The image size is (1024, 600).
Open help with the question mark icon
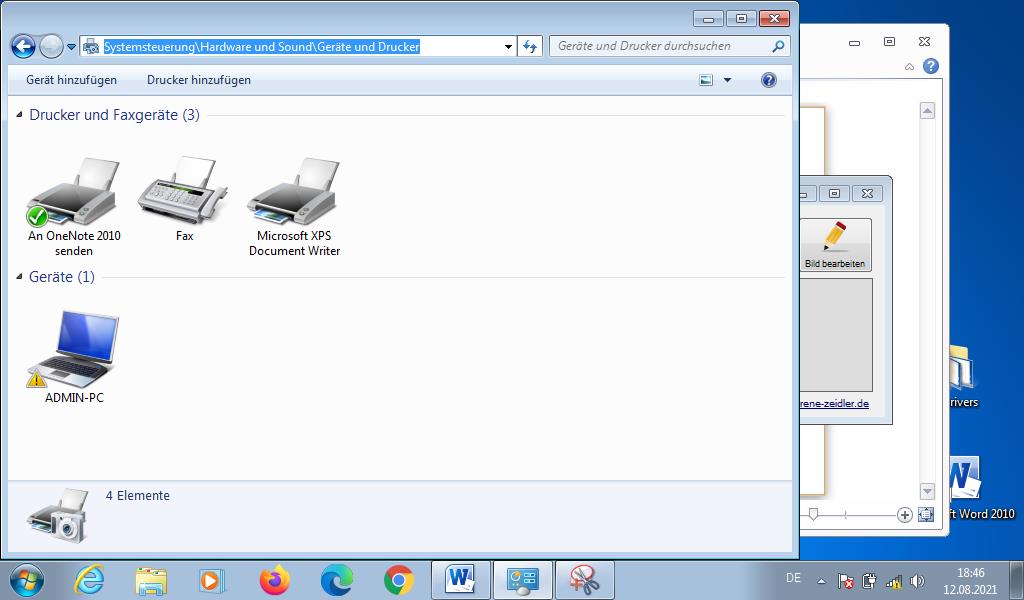[x=769, y=80]
